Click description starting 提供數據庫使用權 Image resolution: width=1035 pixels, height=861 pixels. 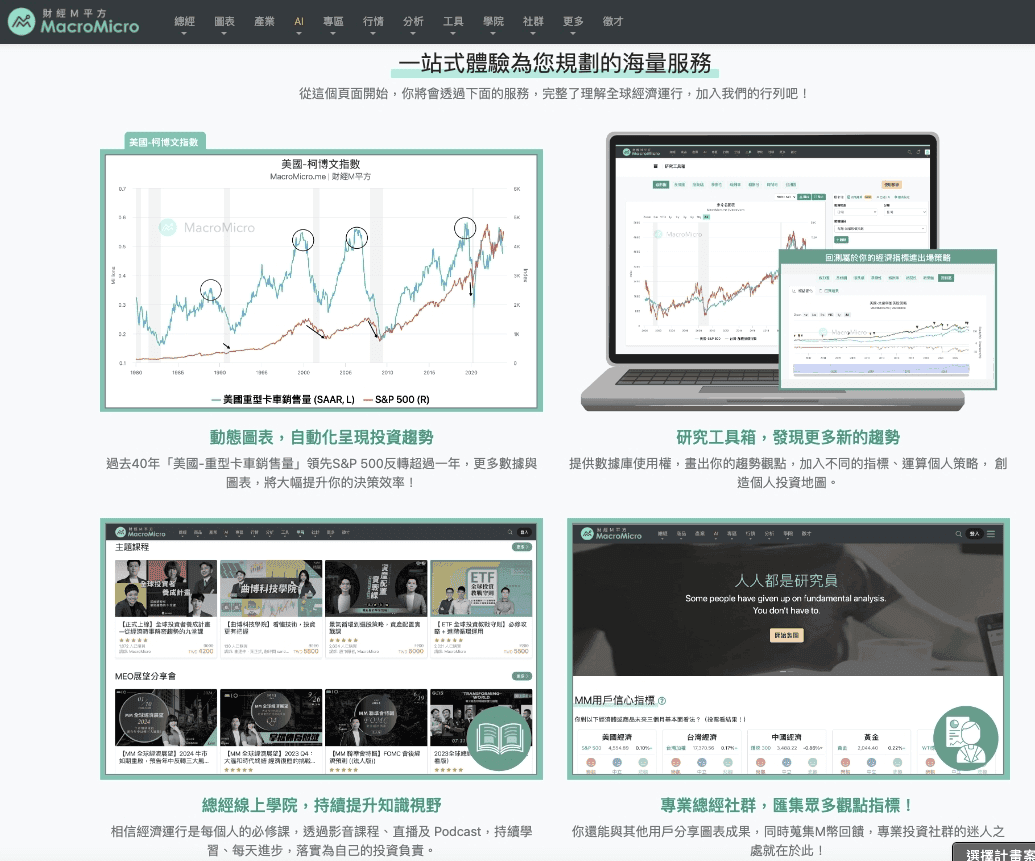pyautogui.click(x=788, y=473)
